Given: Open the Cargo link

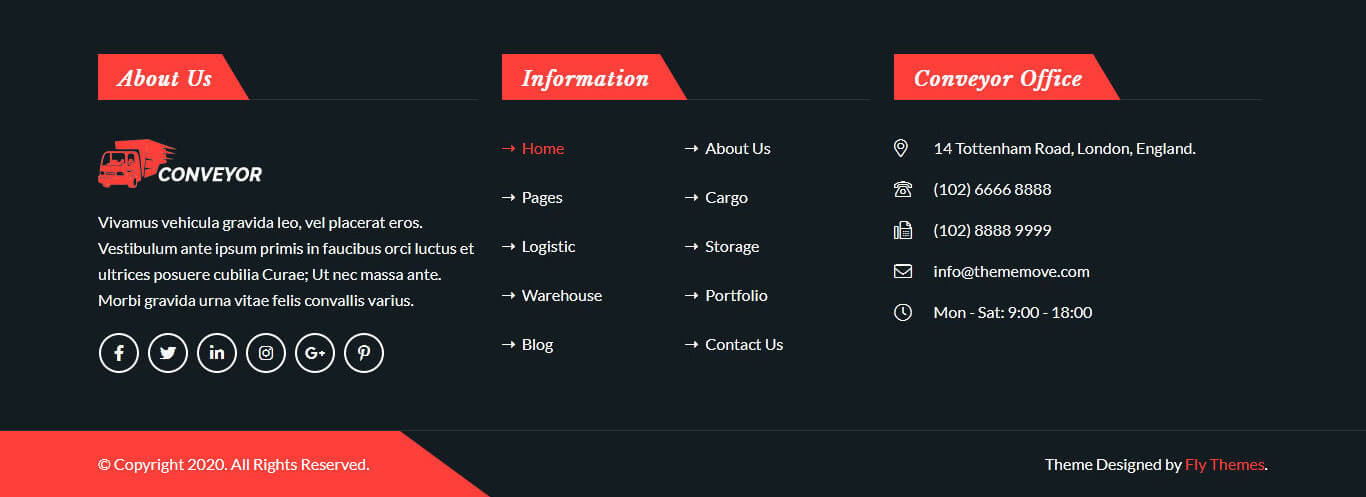Looking at the screenshot, I should 726,197.
